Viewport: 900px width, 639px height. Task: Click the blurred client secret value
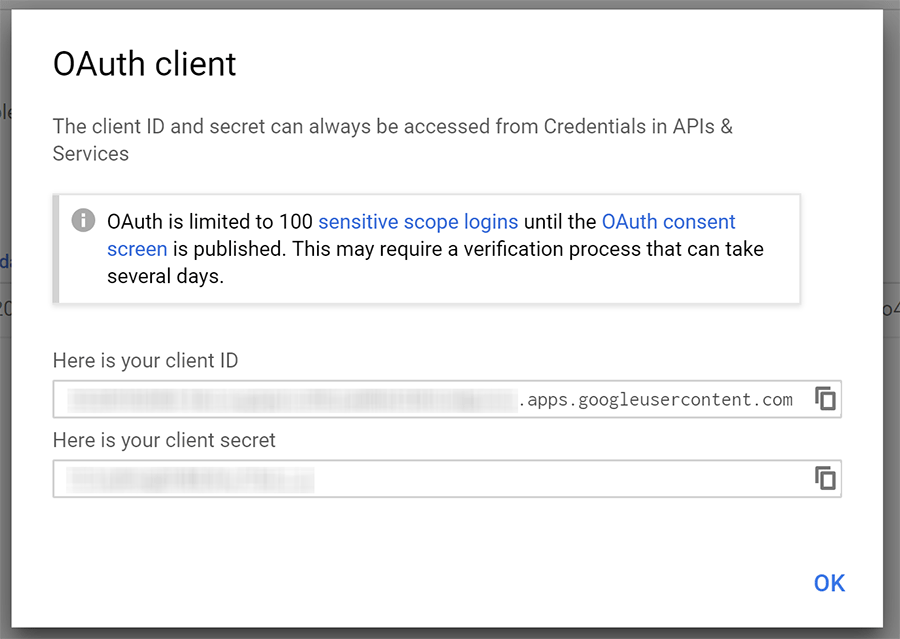[190, 480]
